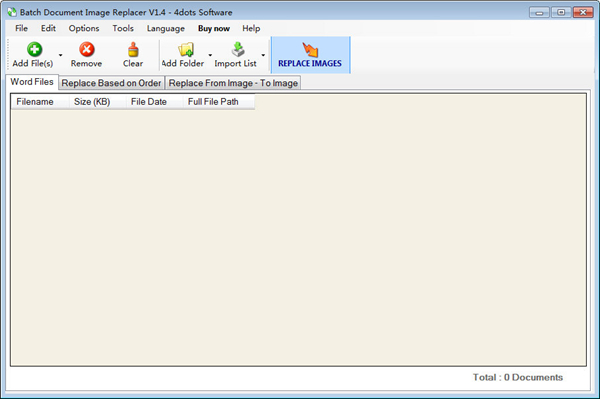Image resolution: width=600 pixels, height=399 pixels.
Task: Minimize the application window
Action: [539, 12]
